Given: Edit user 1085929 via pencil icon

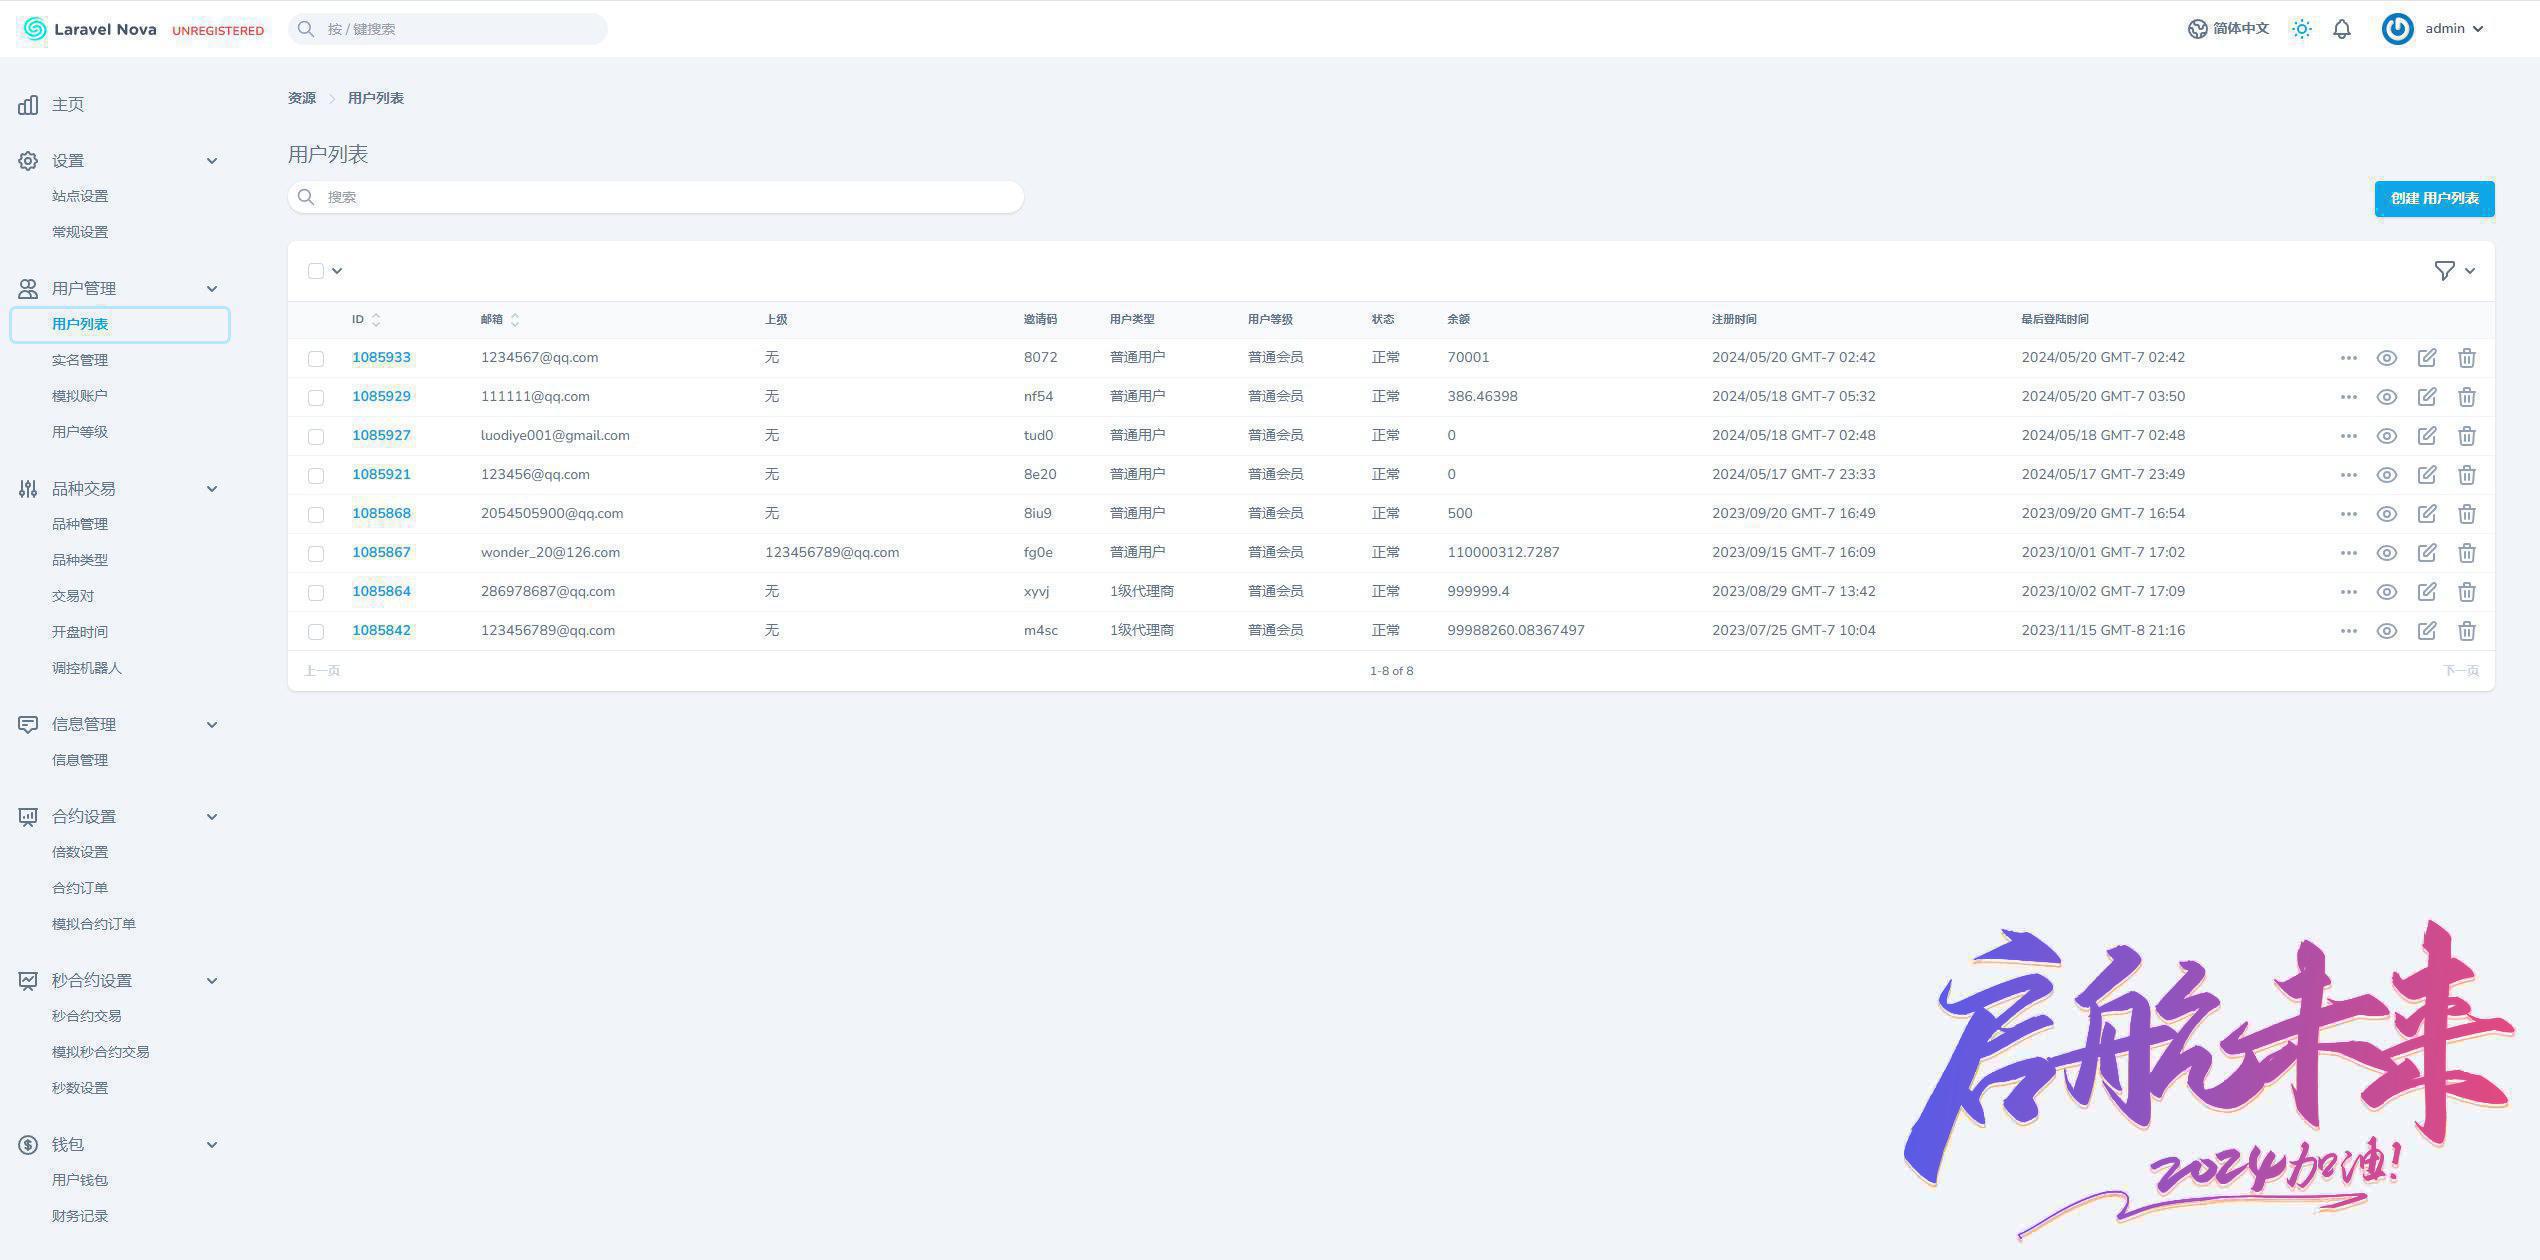Looking at the screenshot, I should [x=2427, y=397].
